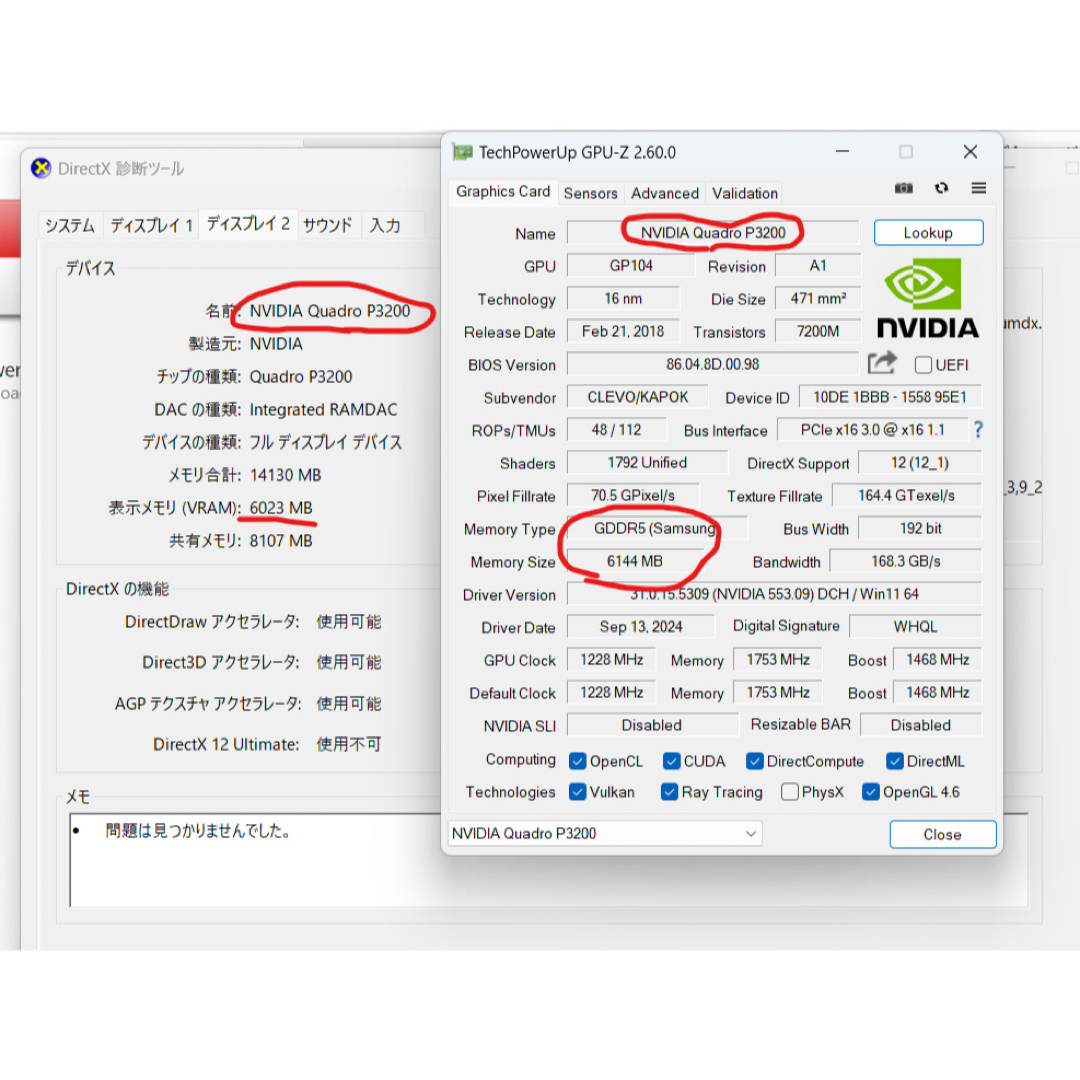Viewport: 1080px width, 1080px height.
Task: Click the Resizable BAR Disabled value
Action: (x=921, y=725)
